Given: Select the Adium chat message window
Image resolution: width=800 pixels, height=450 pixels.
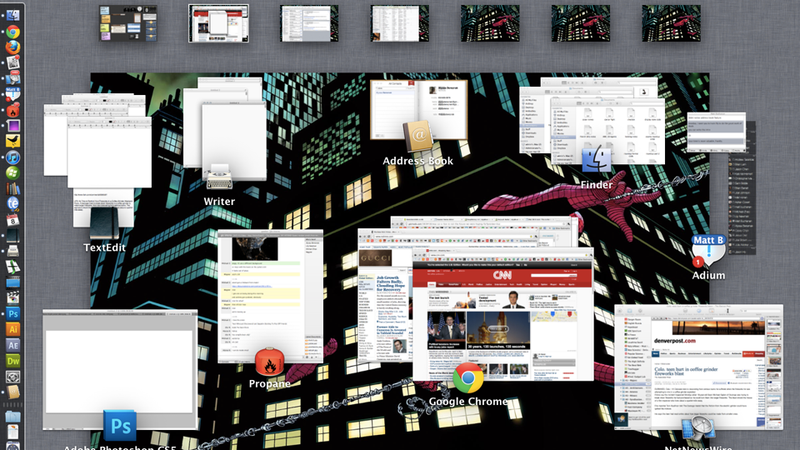Looking at the screenshot, I should tap(716, 132).
